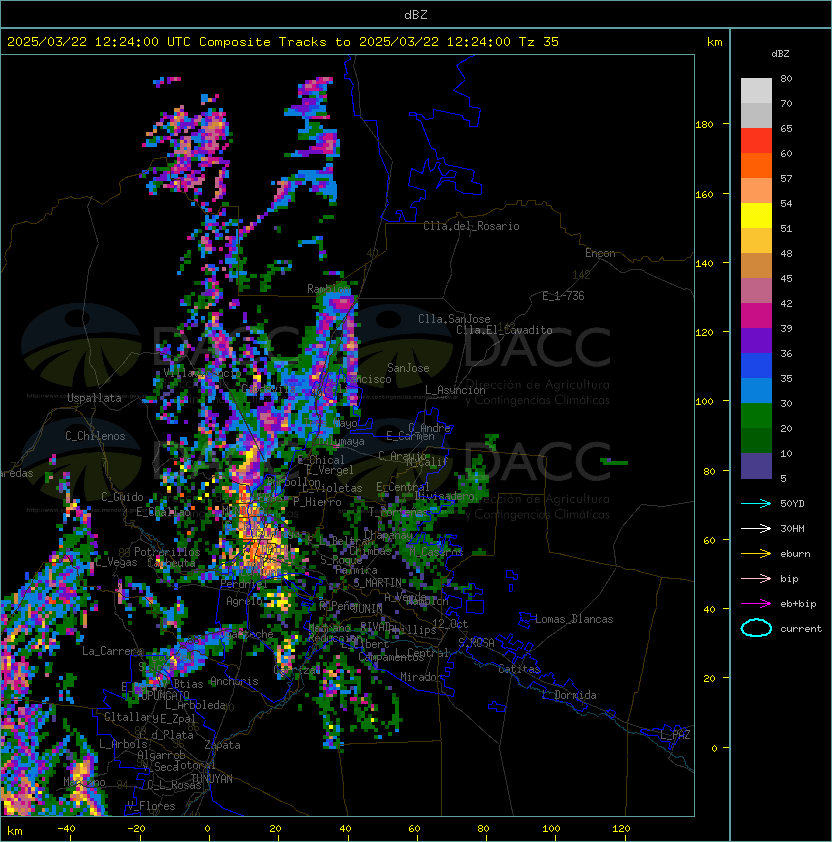Click the E_1-736 map label
This screenshot has height=842, width=832.
pos(563,296)
